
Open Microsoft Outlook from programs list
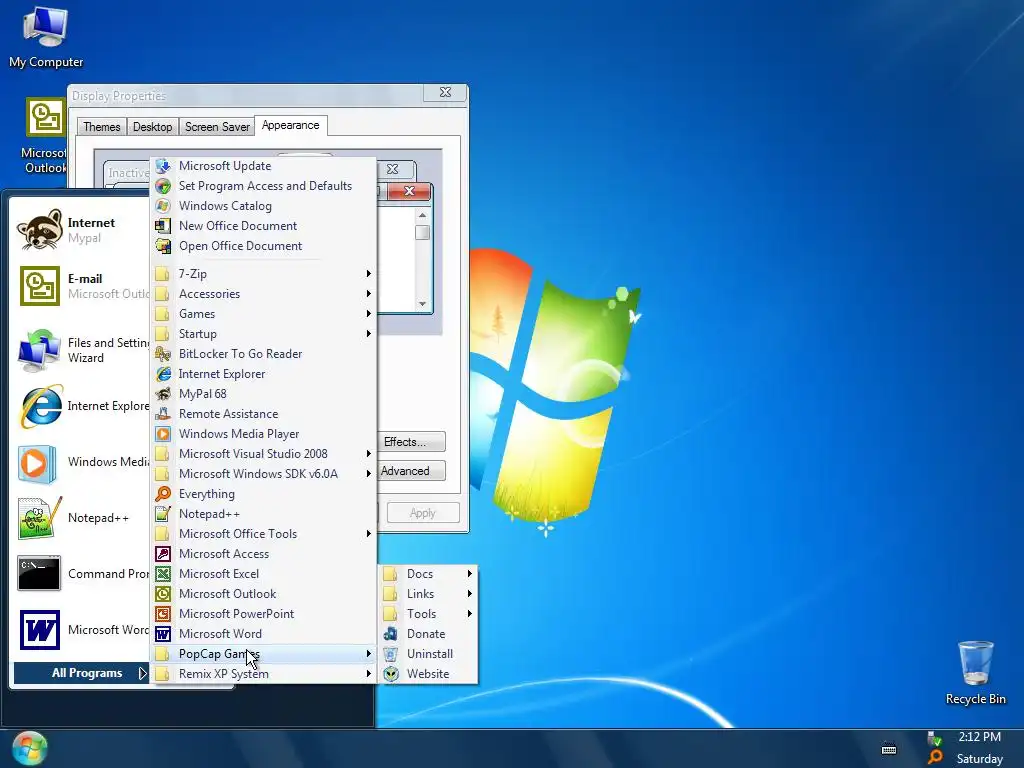coord(264,594)
